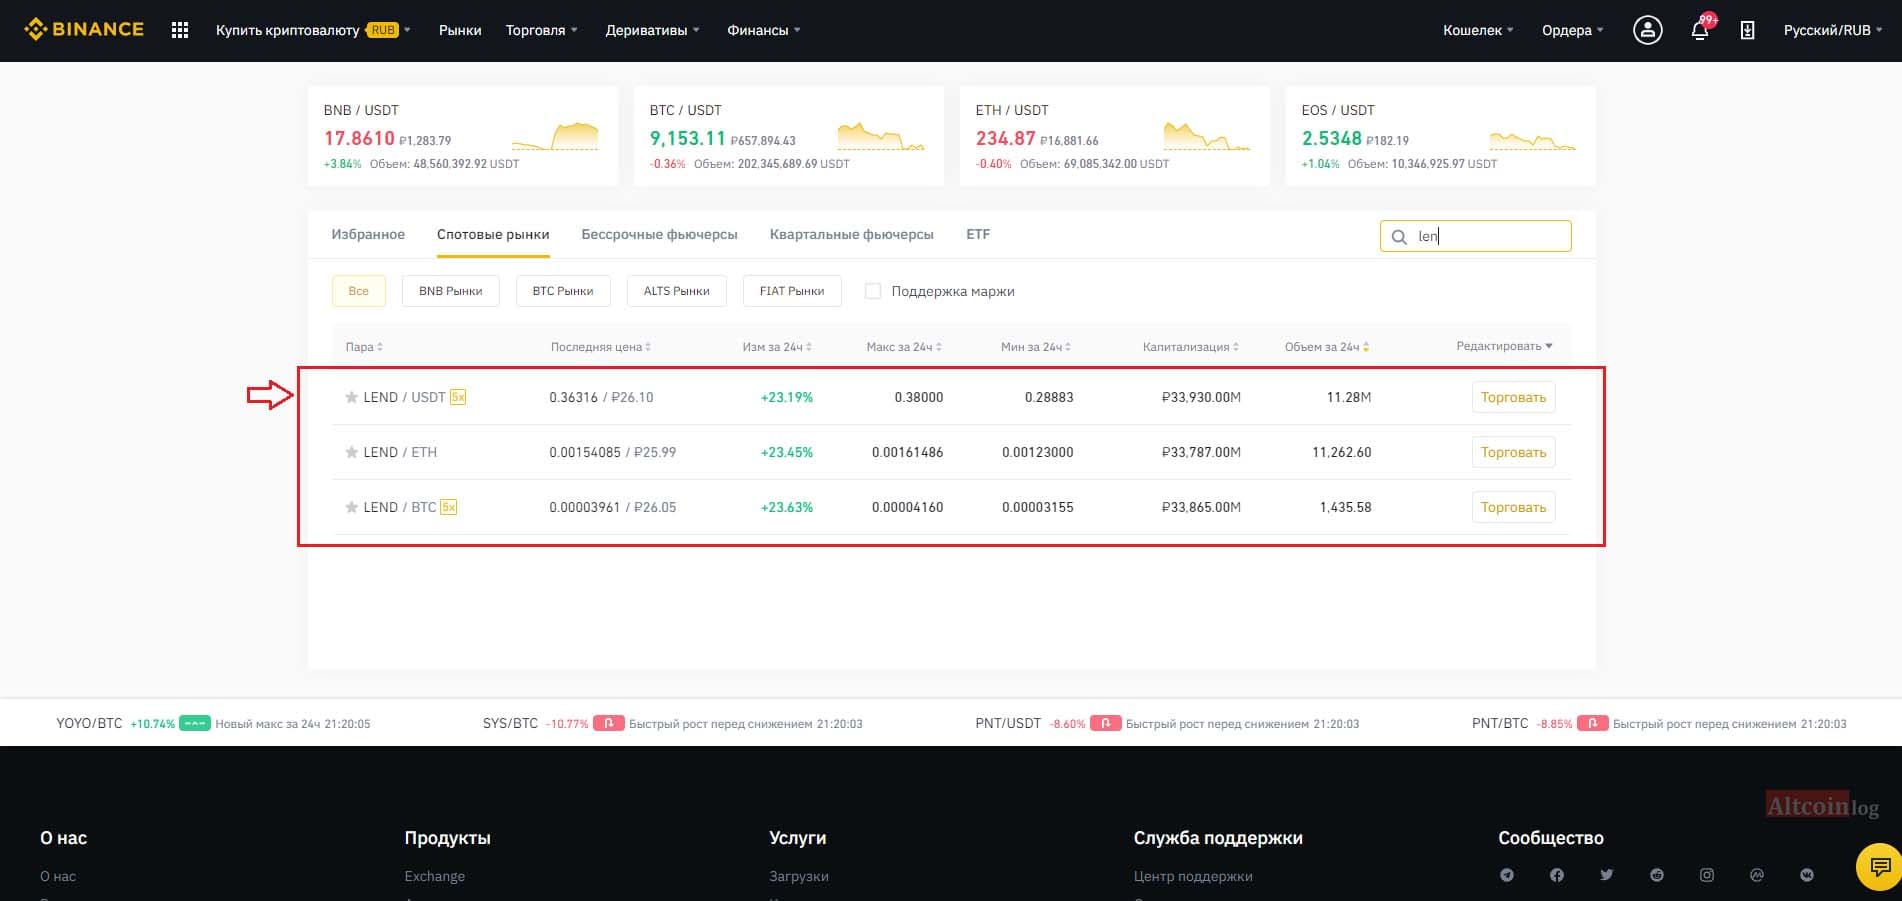Screen dimensions: 1902x901
Task: Favorite the LEND / USDT pair star
Action: click(351, 397)
